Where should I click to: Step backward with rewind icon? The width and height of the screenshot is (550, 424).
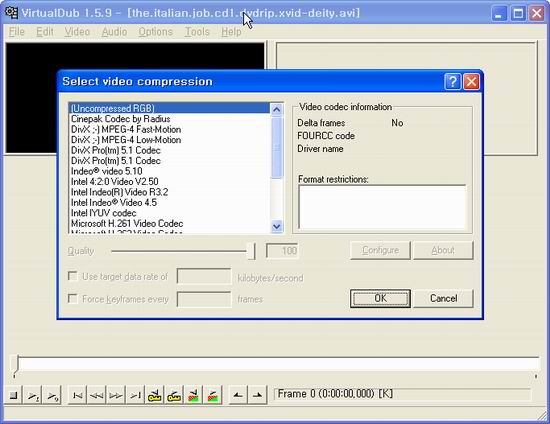point(96,395)
